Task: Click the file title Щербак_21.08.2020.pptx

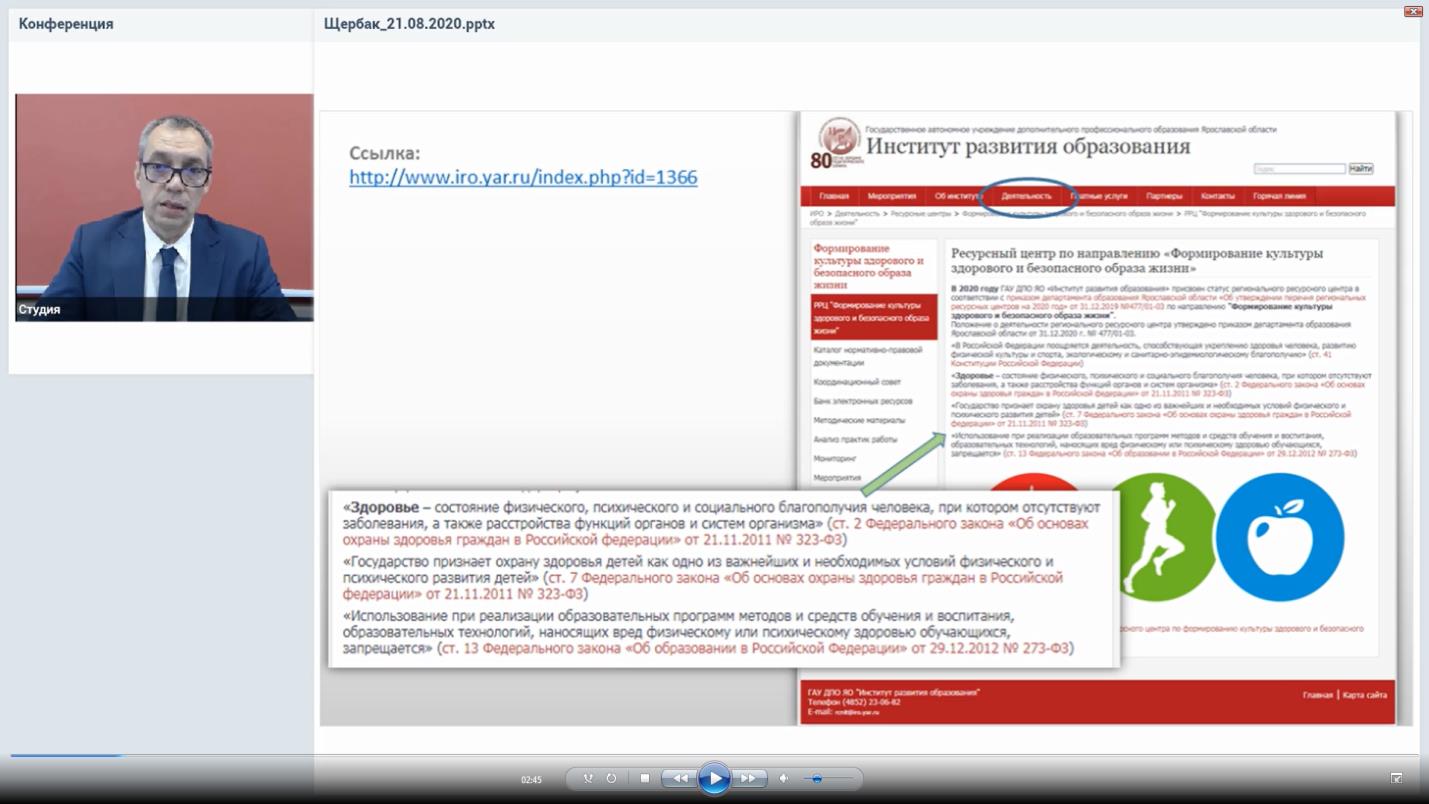Action: (x=409, y=24)
